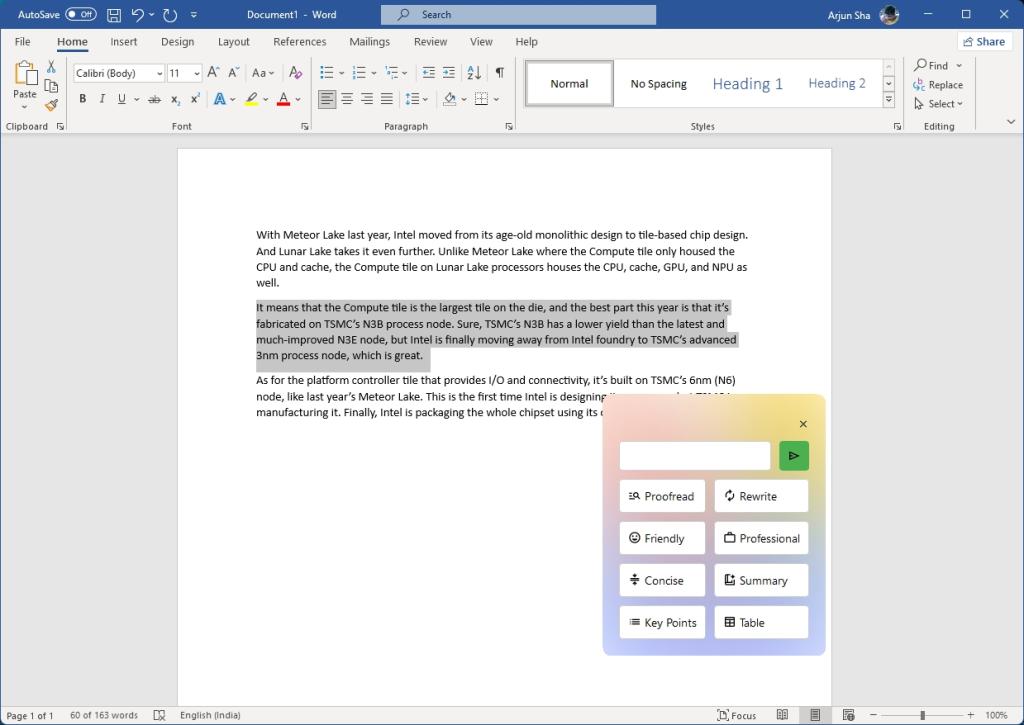Justify the text
The width and height of the screenshot is (1024, 725).
[387, 99]
